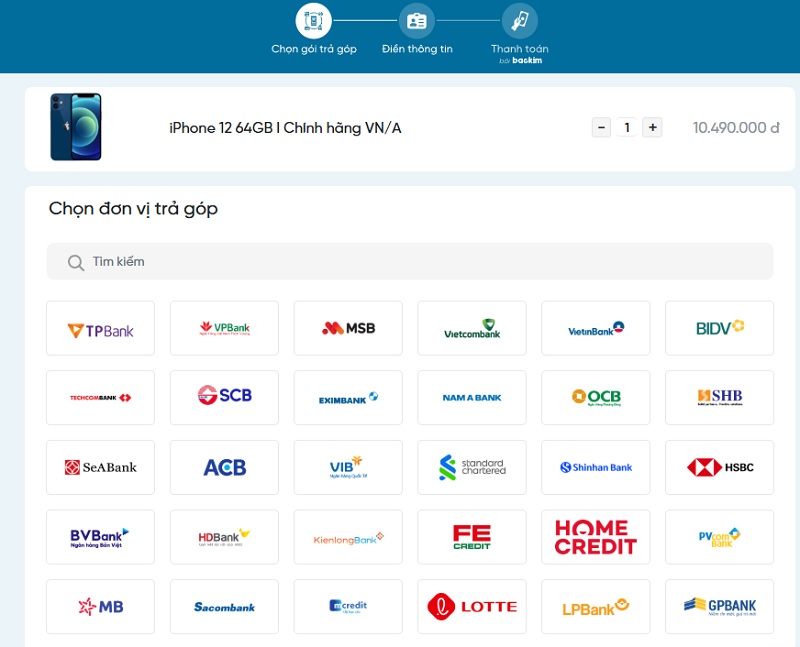This screenshot has width=800, height=647.
Task: Select Sacombank as the provider
Action: (224, 606)
